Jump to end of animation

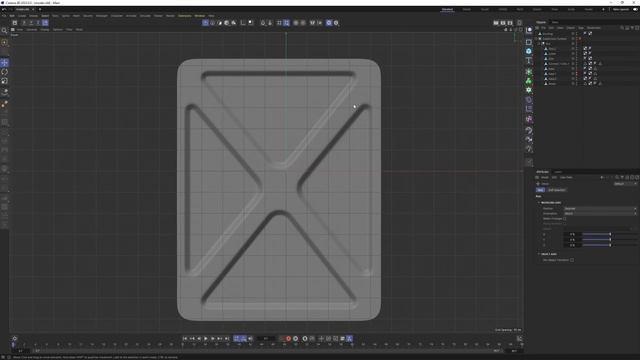(x=227, y=338)
